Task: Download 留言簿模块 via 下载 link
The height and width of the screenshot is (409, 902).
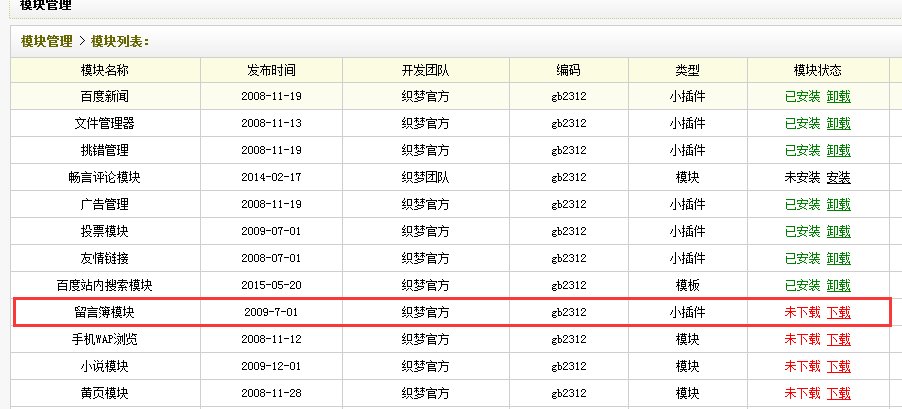Action: click(x=838, y=312)
